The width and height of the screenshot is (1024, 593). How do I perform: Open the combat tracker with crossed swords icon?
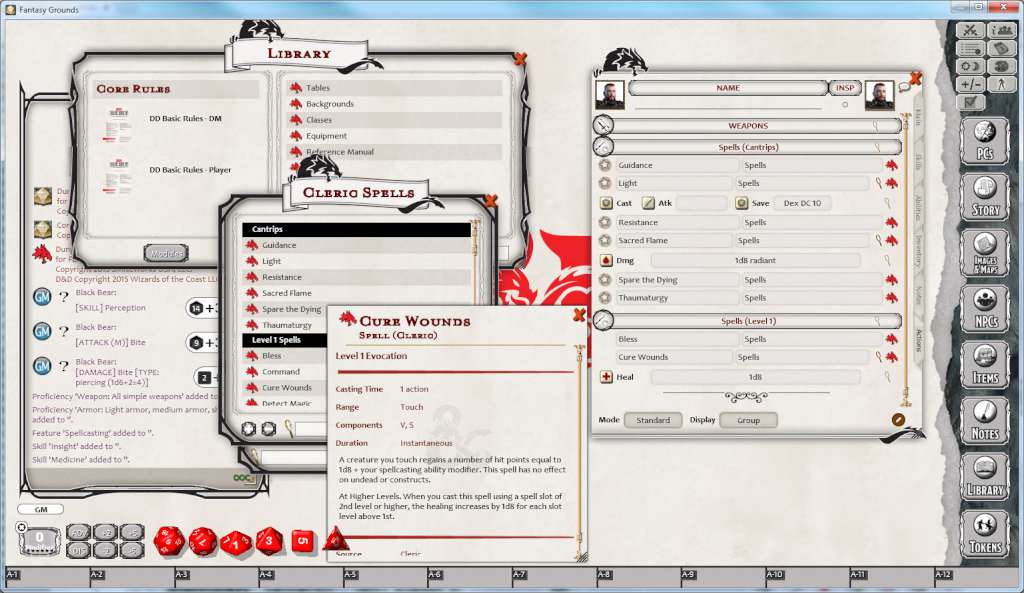[x=970, y=31]
